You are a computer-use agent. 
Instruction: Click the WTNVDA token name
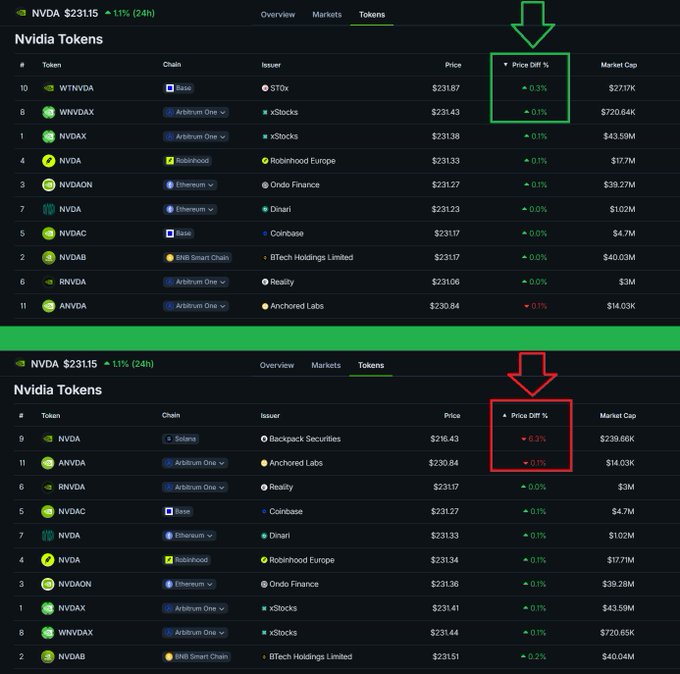coord(76,88)
